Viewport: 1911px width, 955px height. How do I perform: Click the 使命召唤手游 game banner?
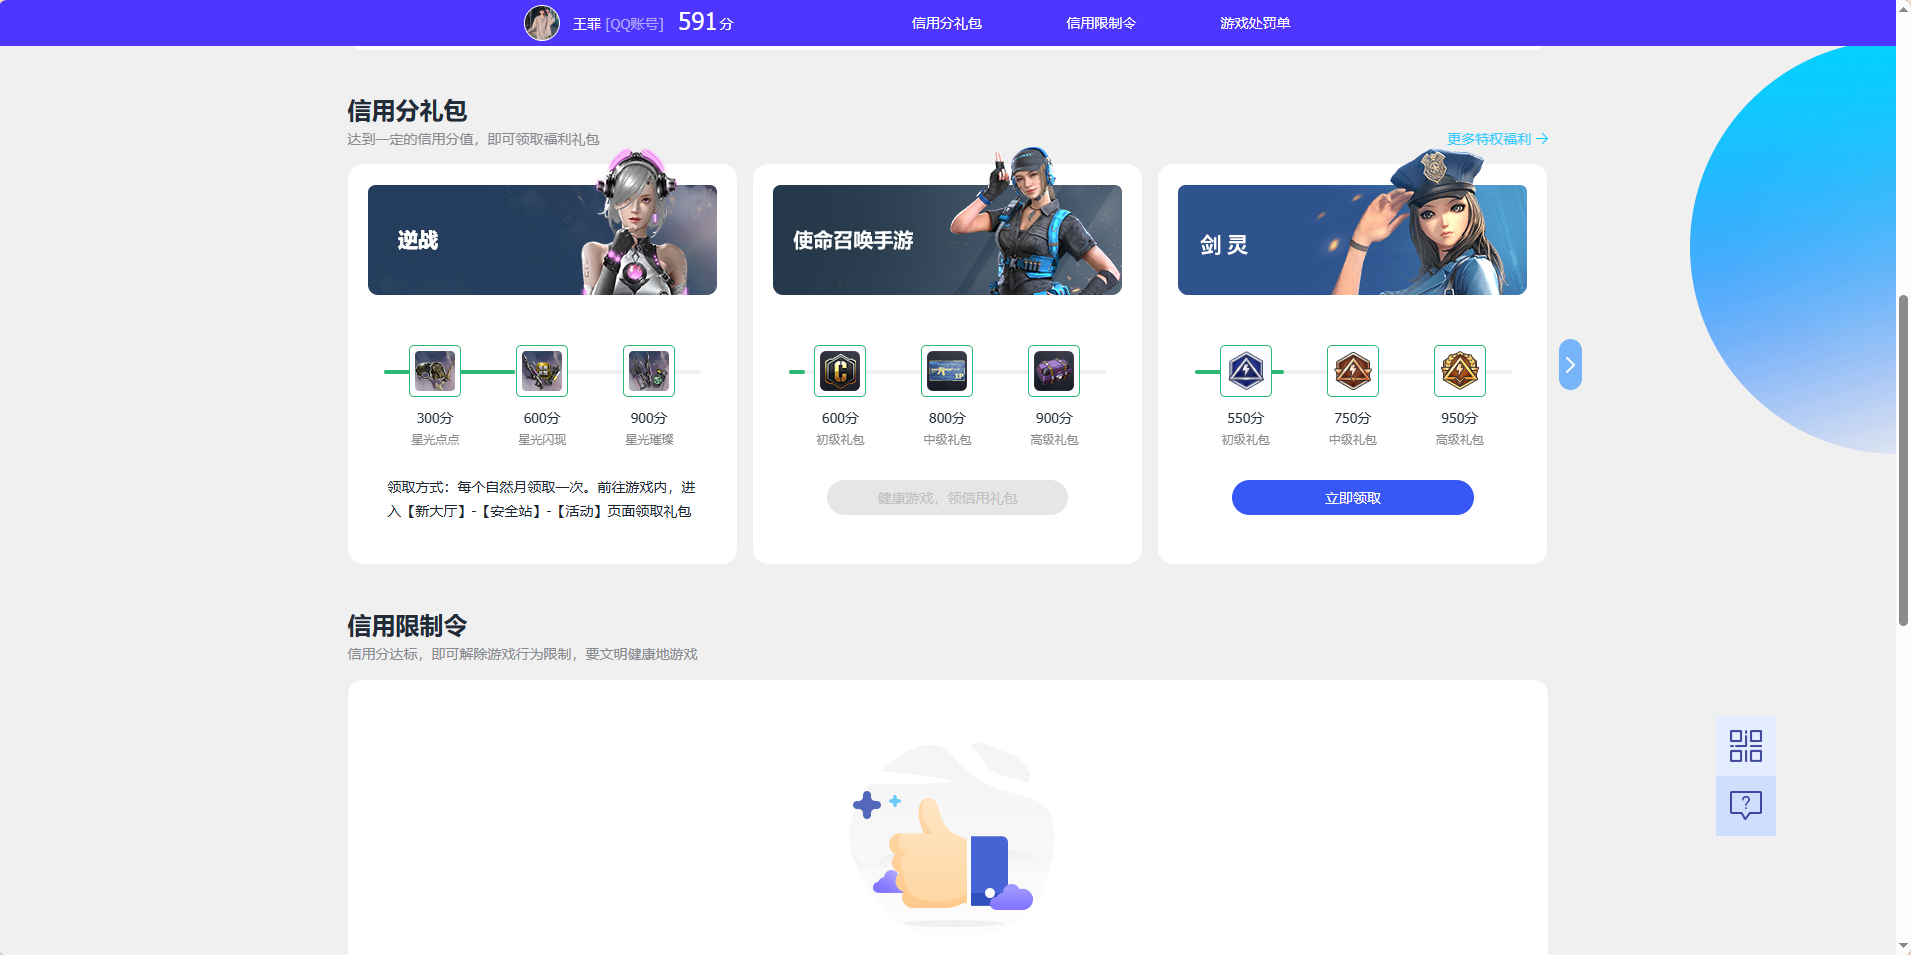click(947, 239)
